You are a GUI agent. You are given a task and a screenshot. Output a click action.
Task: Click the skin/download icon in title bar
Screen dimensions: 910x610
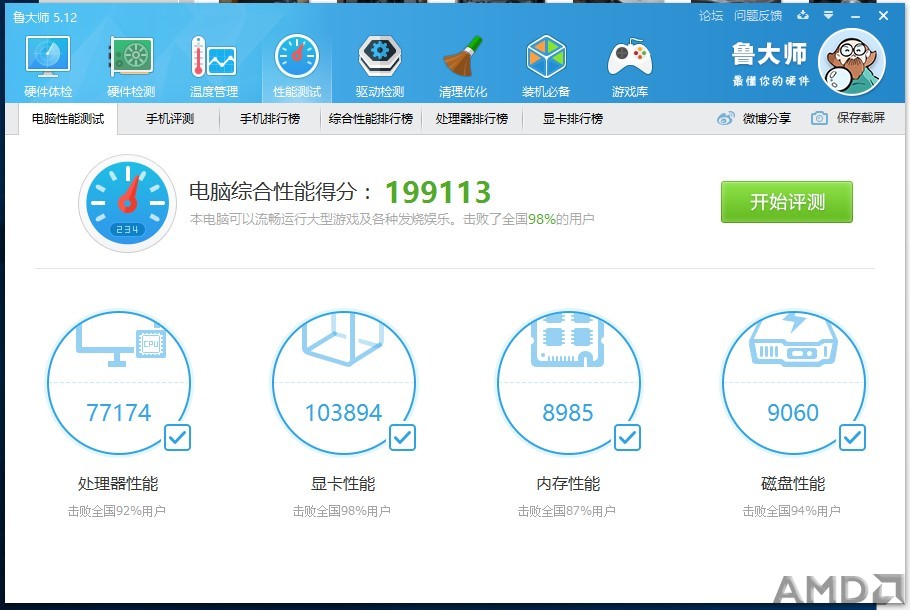coord(803,16)
